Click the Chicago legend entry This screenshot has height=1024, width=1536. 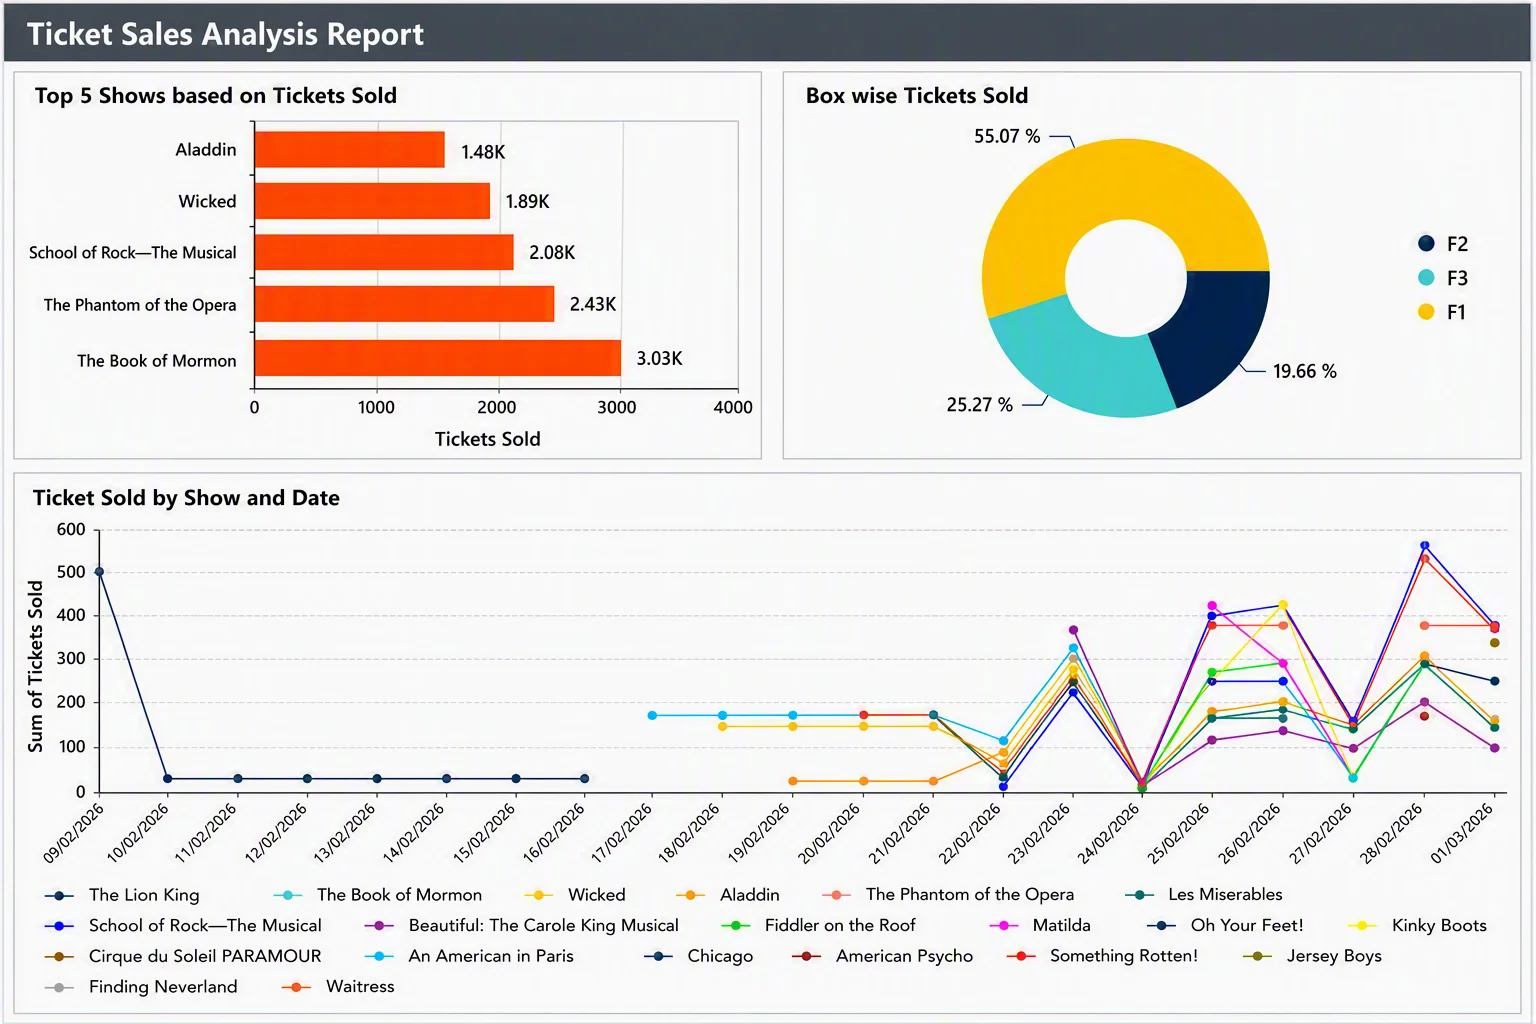[x=699, y=956]
